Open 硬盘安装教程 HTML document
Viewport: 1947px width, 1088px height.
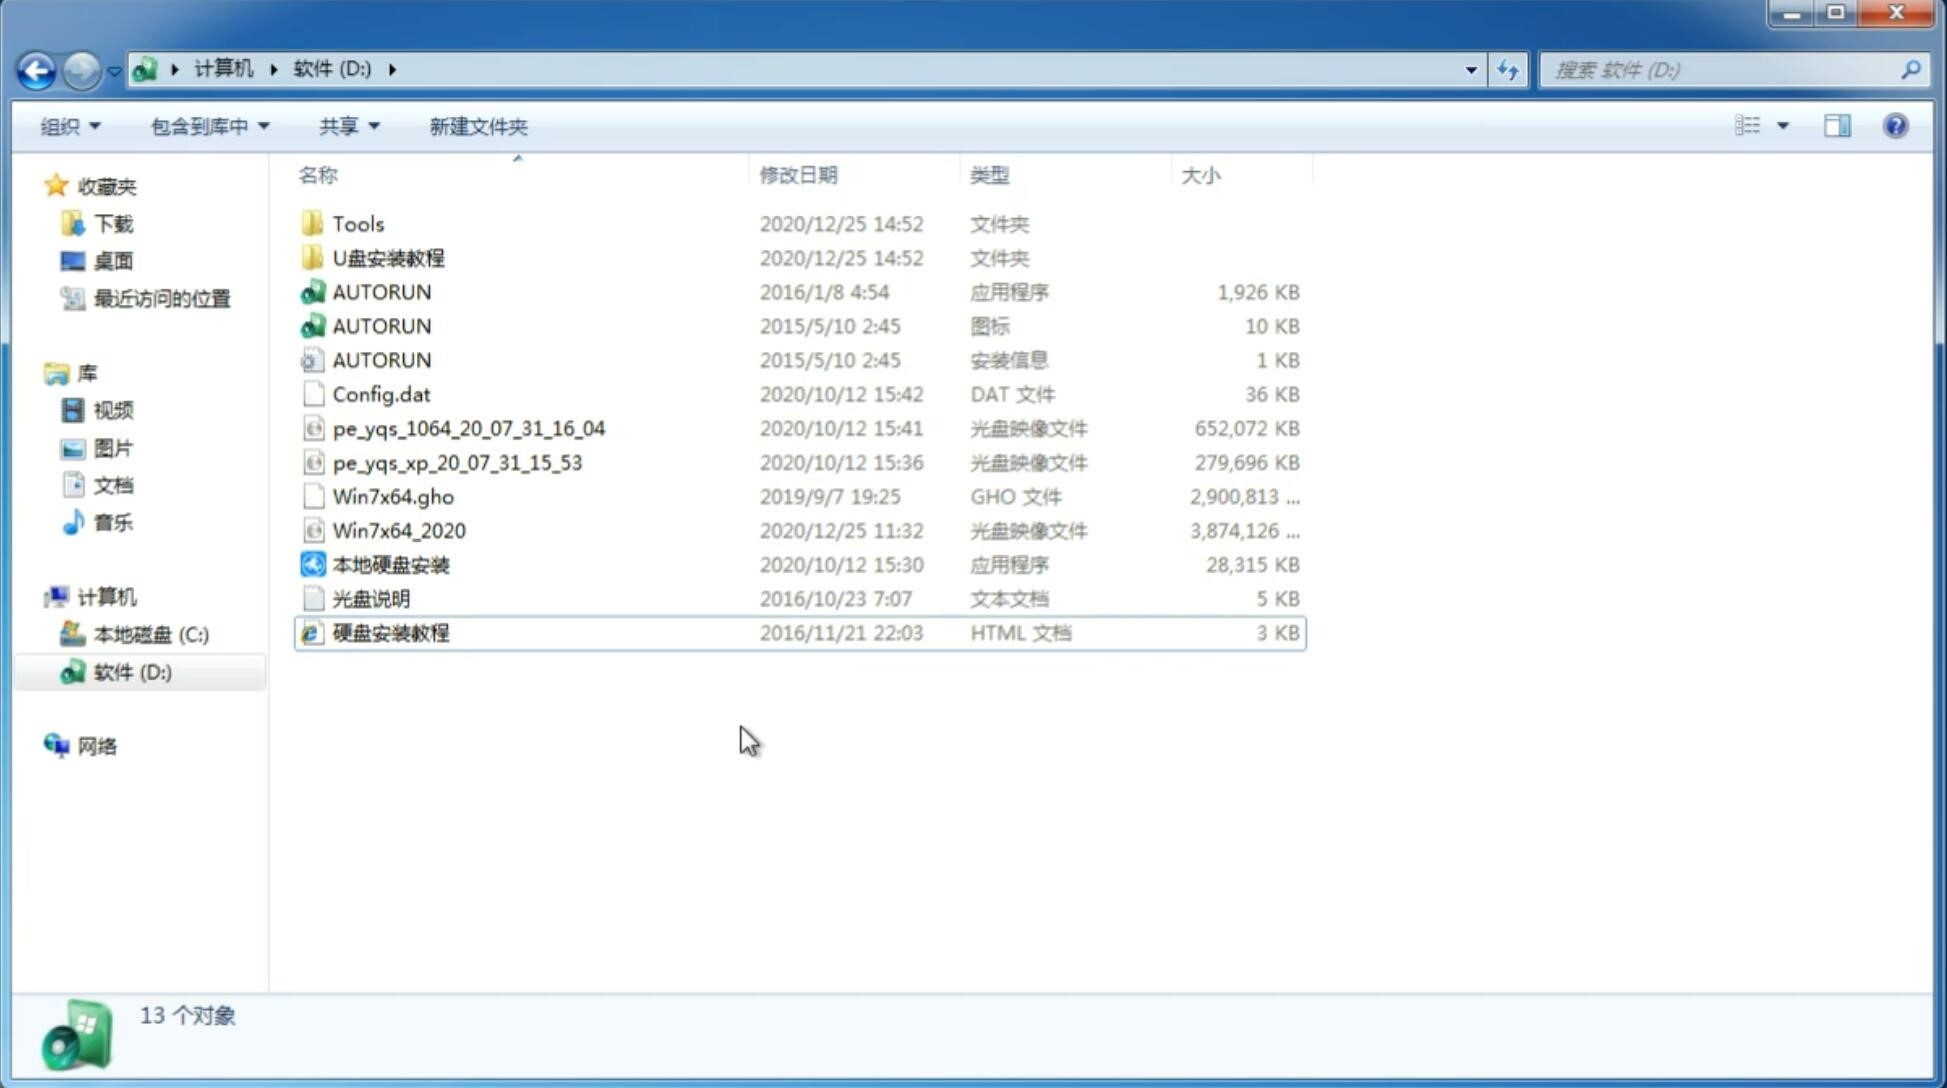pos(390,632)
